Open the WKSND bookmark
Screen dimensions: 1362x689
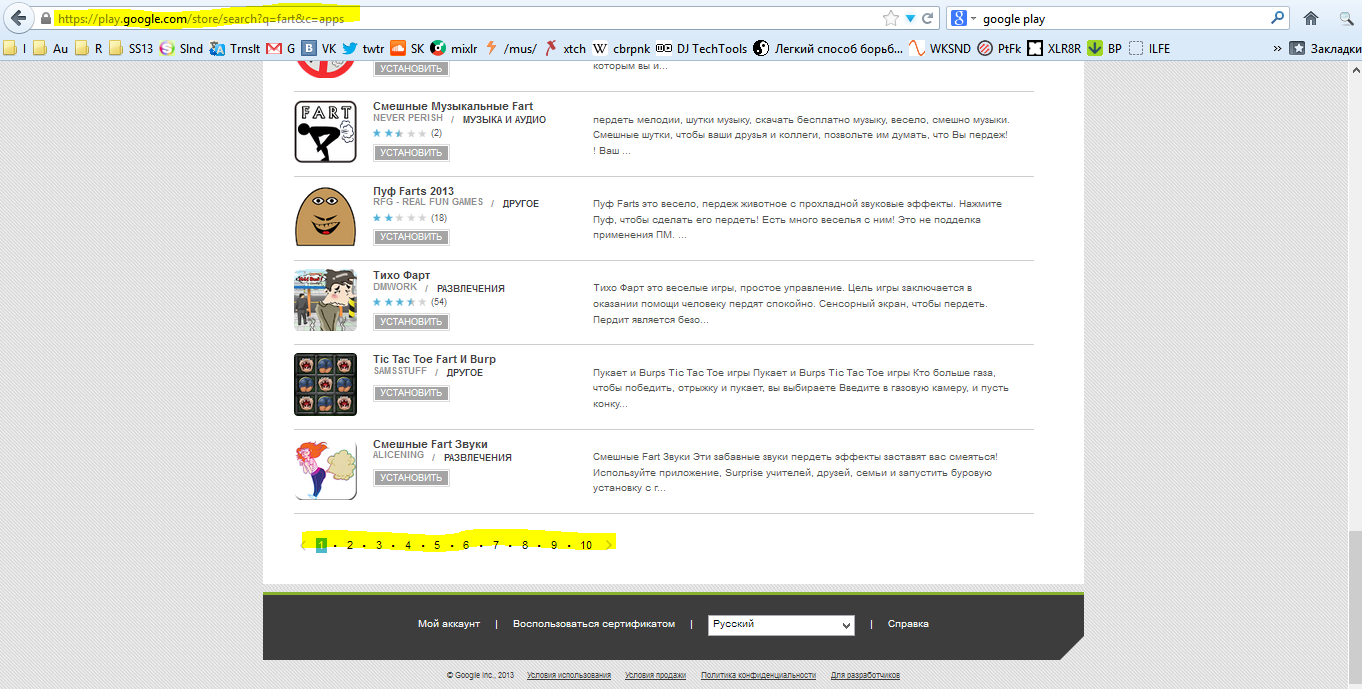tap(939, 48)
